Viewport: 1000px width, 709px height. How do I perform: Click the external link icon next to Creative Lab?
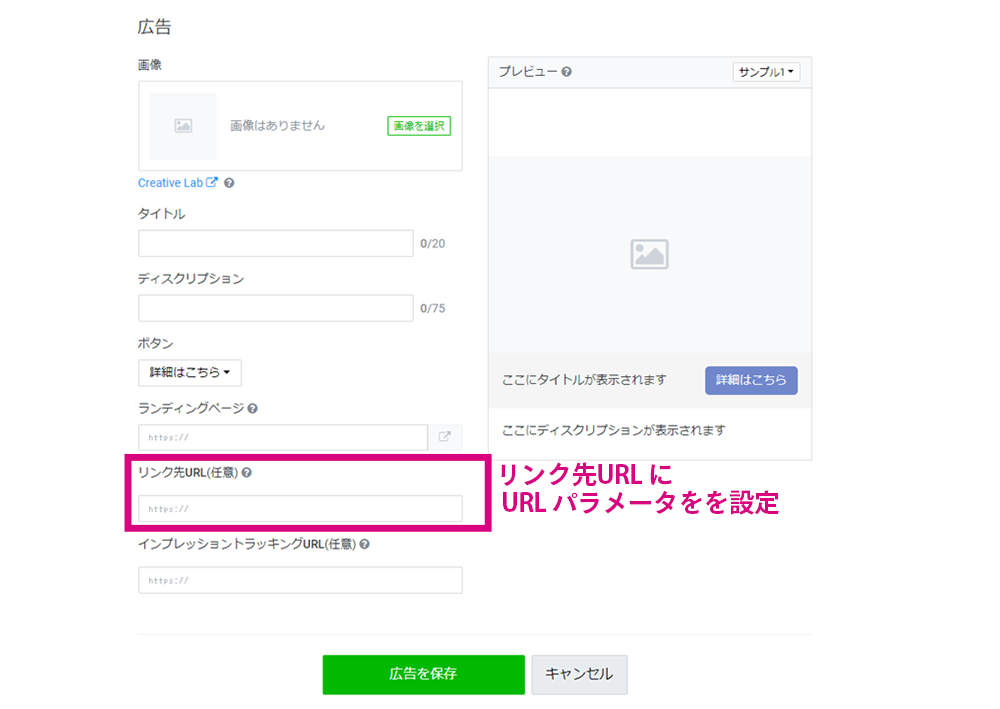point(212,182)
